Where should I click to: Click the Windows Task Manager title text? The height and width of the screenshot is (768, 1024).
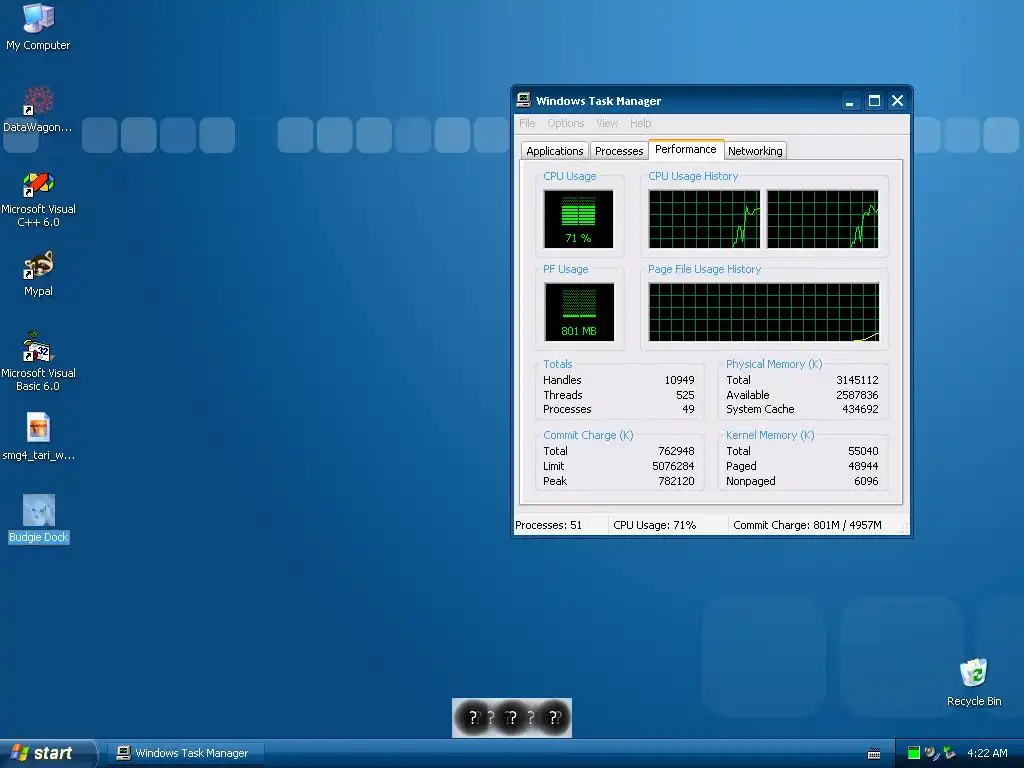coord(598,101)
